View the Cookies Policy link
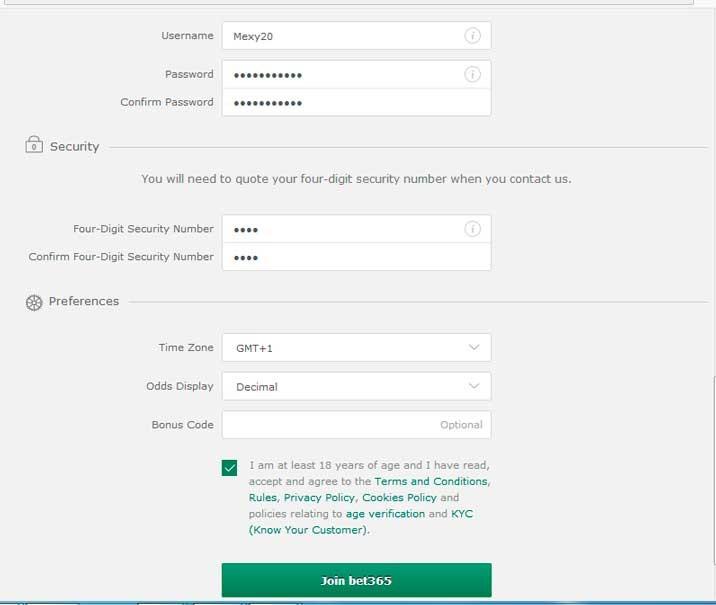The height and width of the screenshot is (605, 716). [399, 498]
